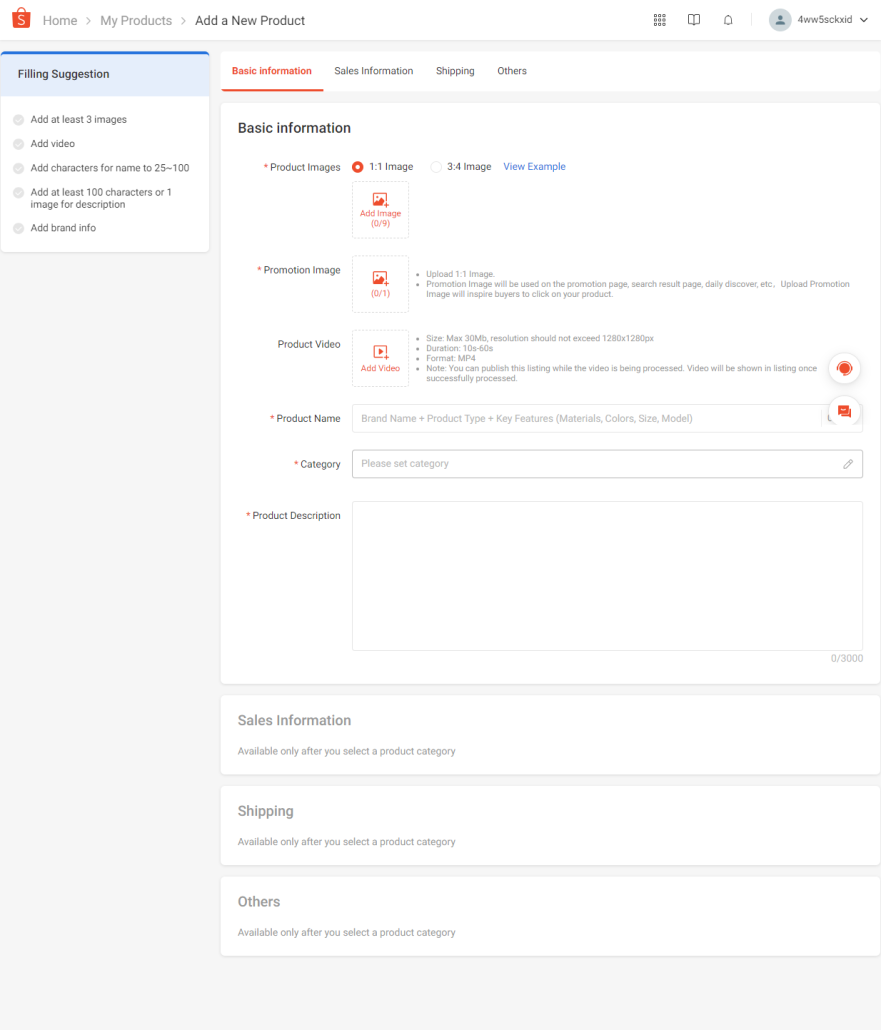The width and height of the screenshot is (881, 1030).
Task: Switch to the Shipping tab
Action: pyautogui.click(x=455, y=71)
